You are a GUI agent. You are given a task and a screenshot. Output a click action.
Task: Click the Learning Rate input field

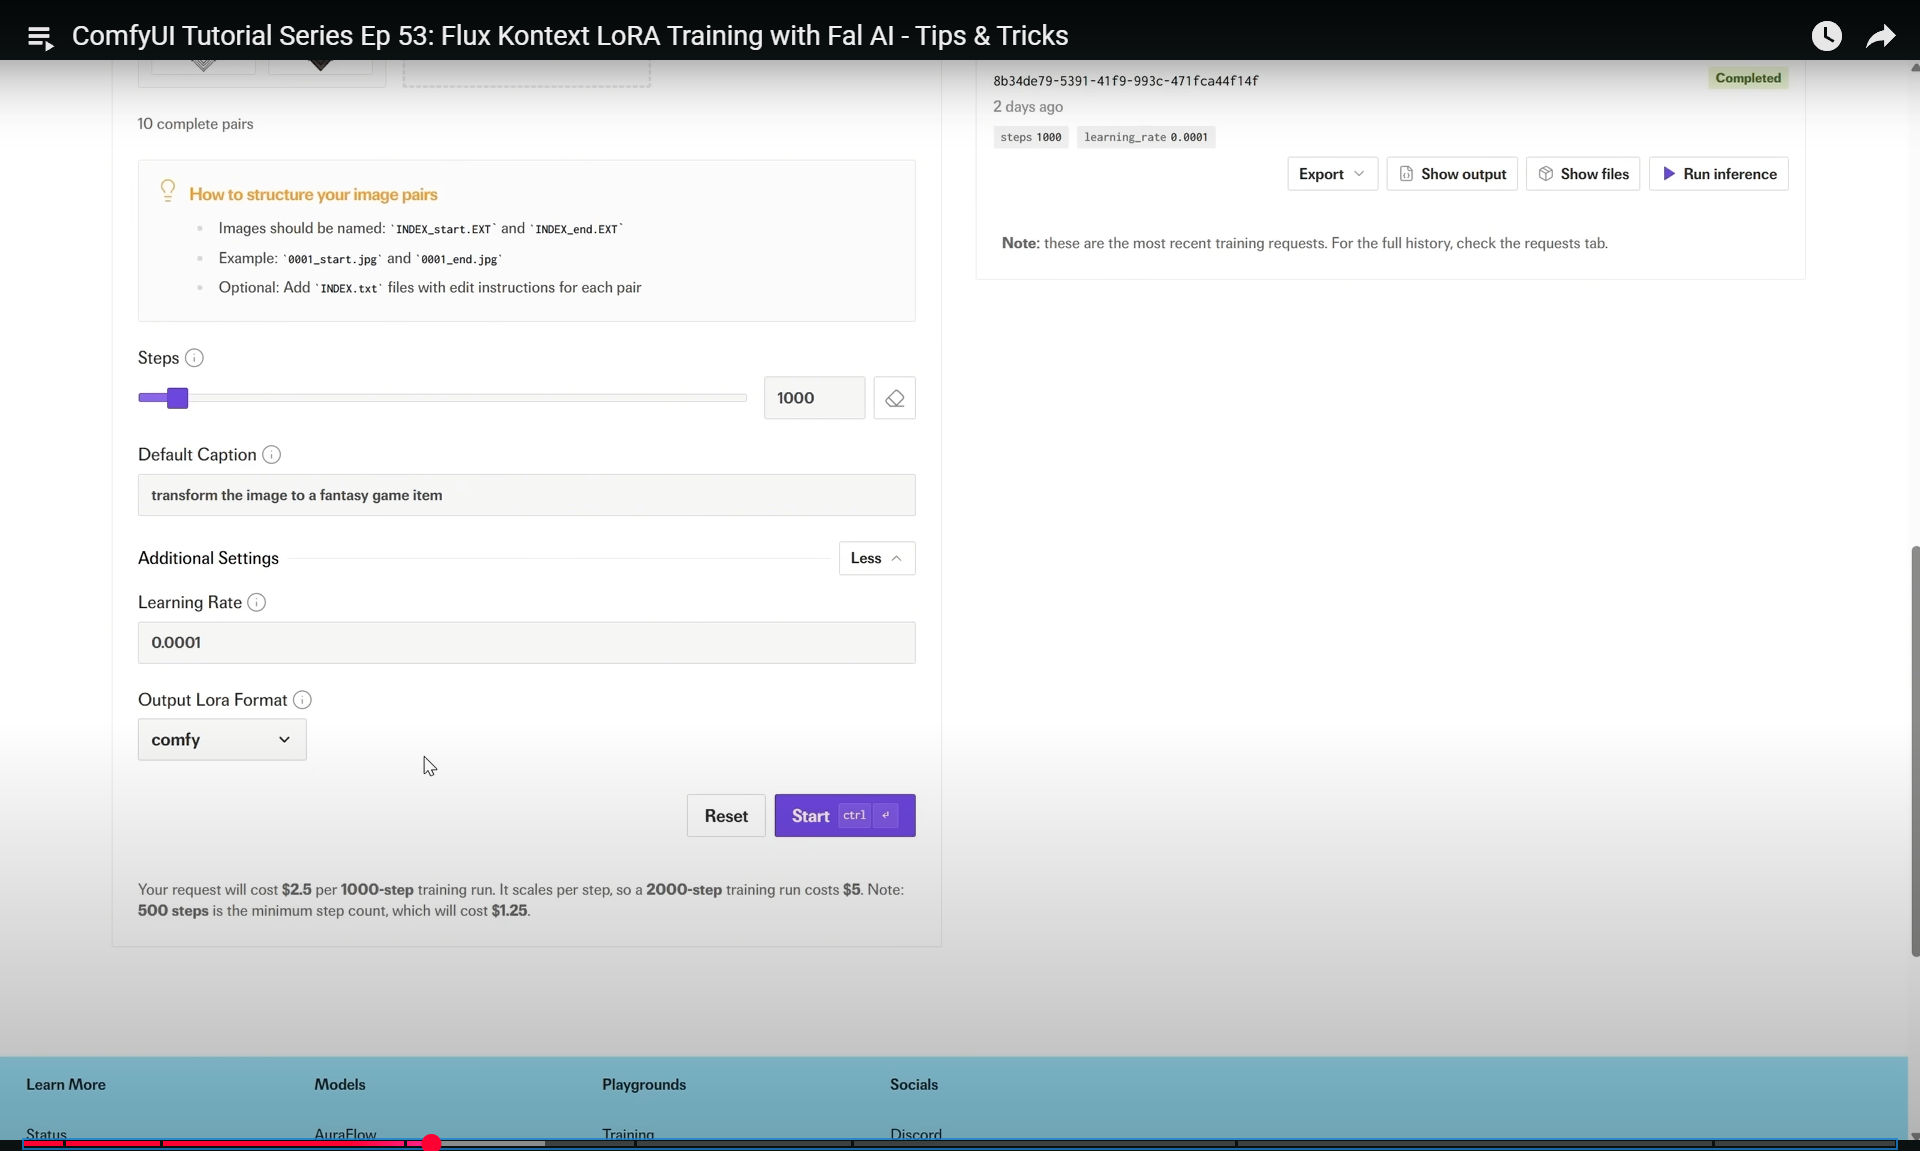pyautogui.click(x=526, y=643)
